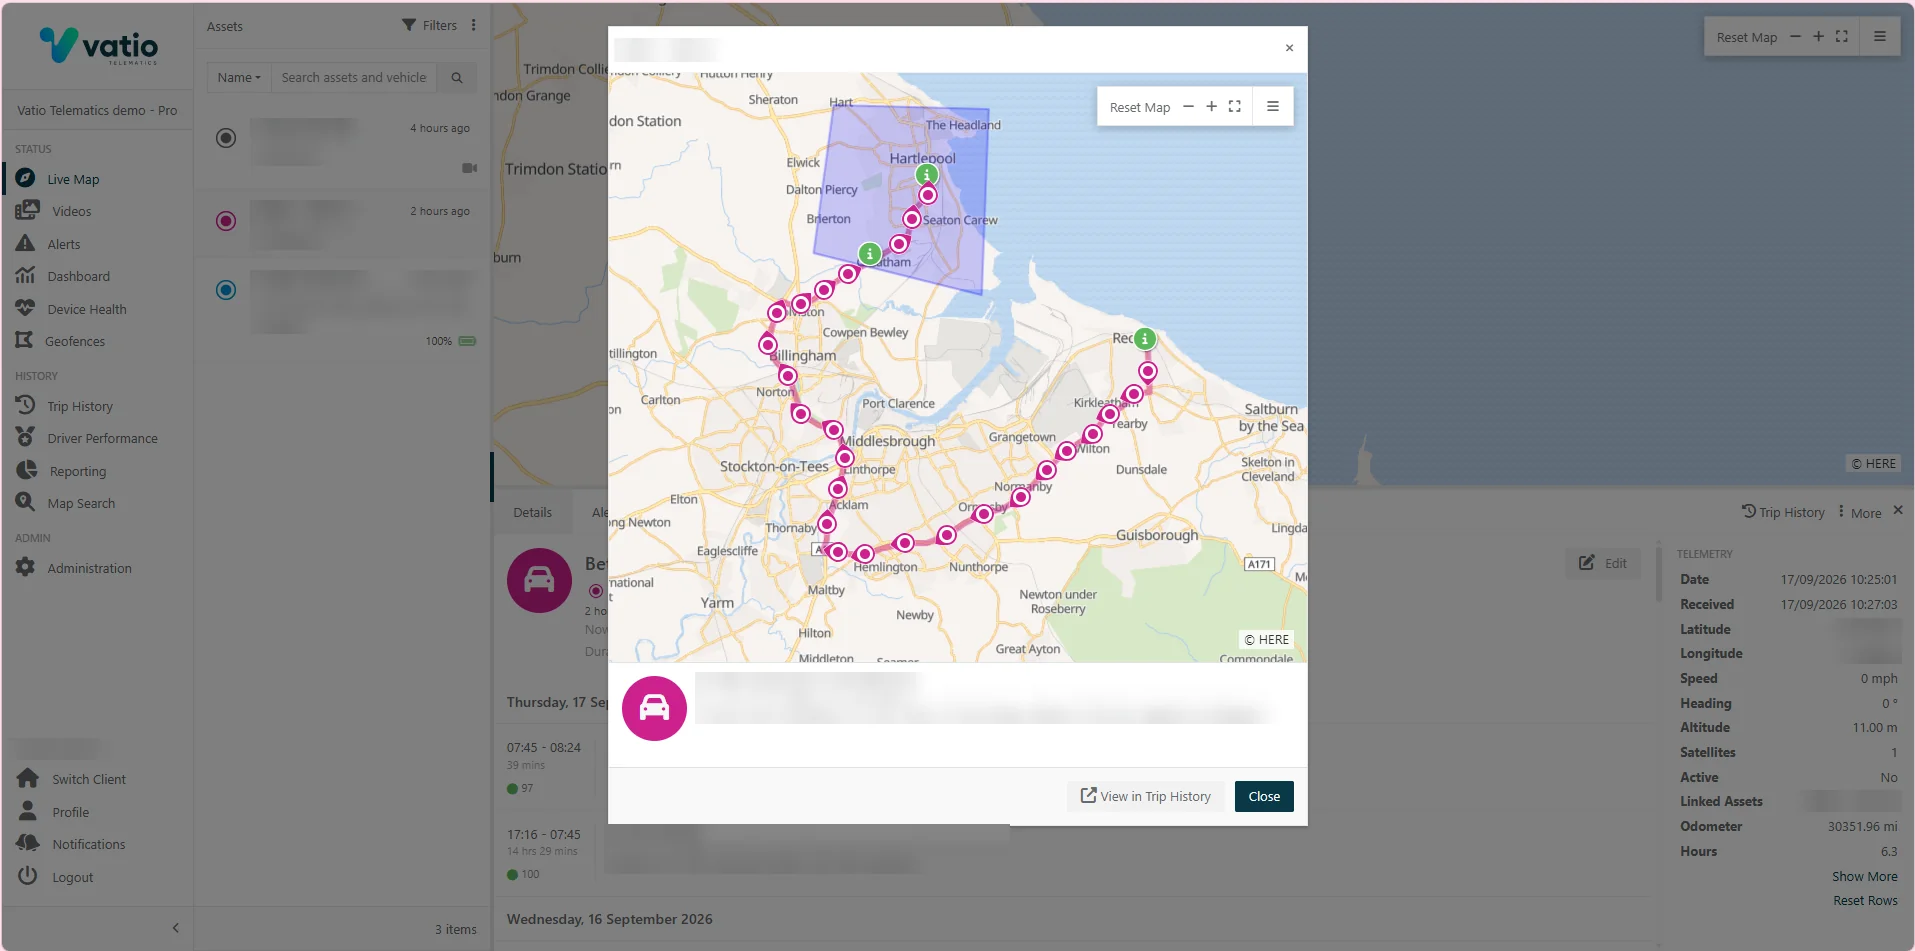The width and height of the screenshot is (1915, 951).
Task: Switch to the Details tab
Action: 532,513
